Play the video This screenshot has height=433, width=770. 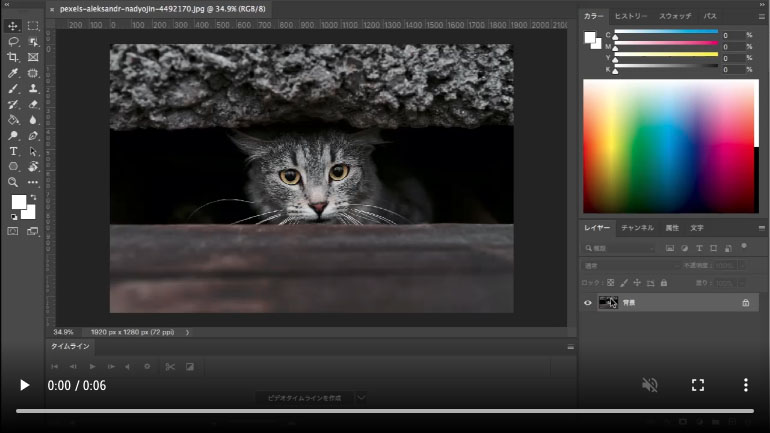pos(24,385)
